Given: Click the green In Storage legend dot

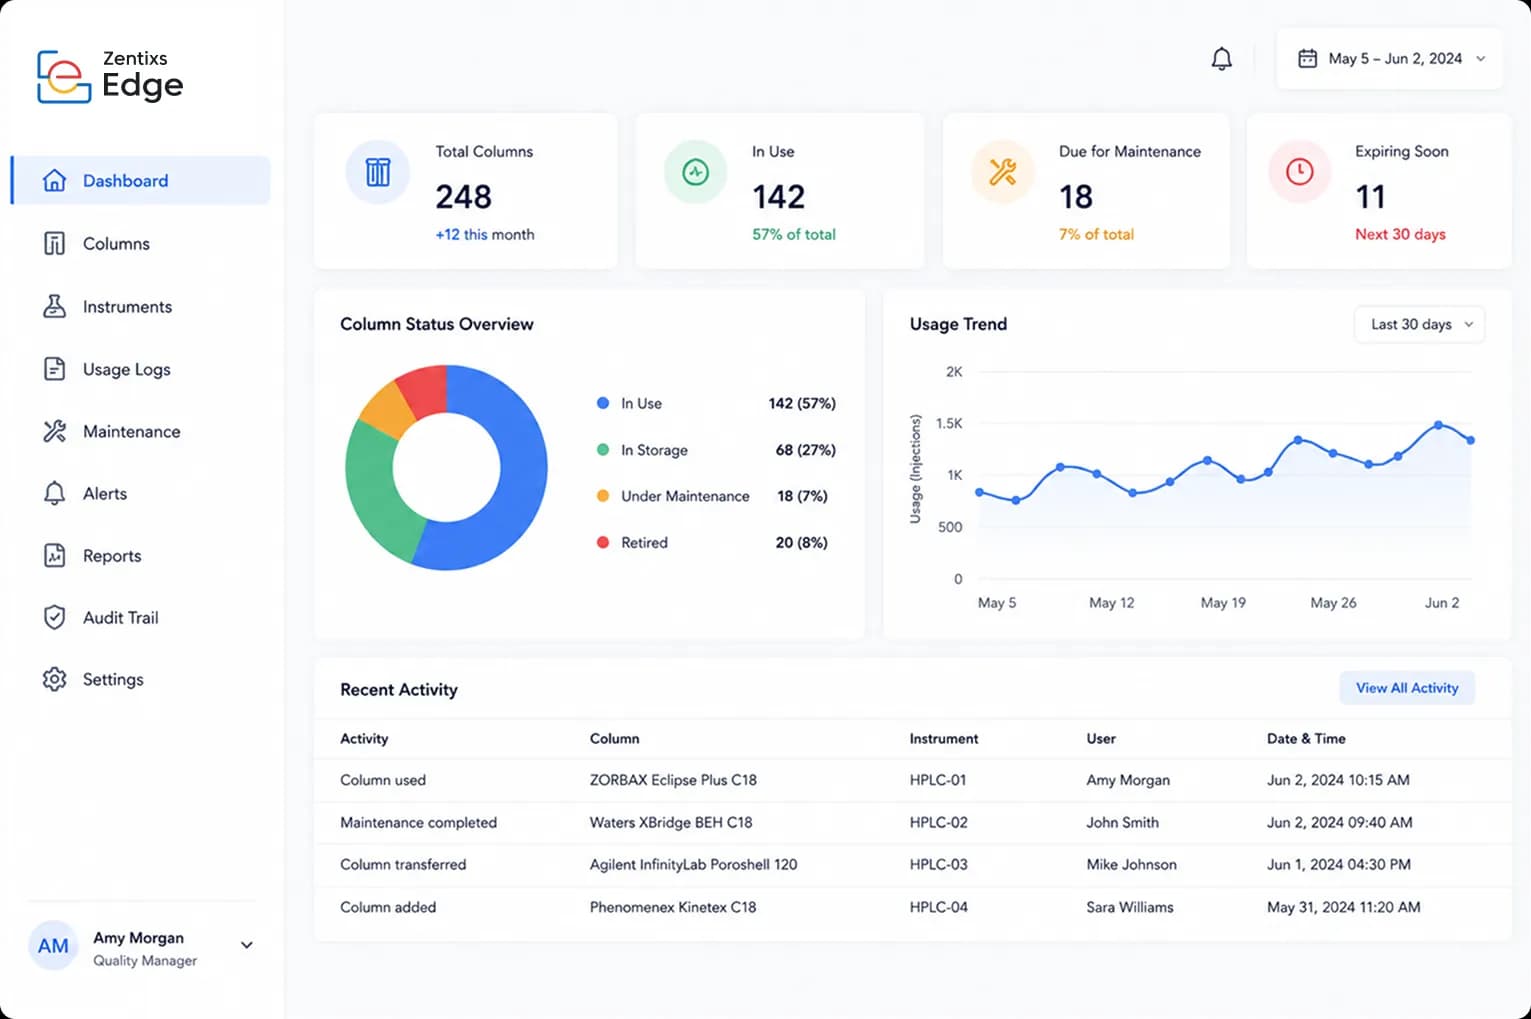Looking at the screenshot, I should point(603,450).
